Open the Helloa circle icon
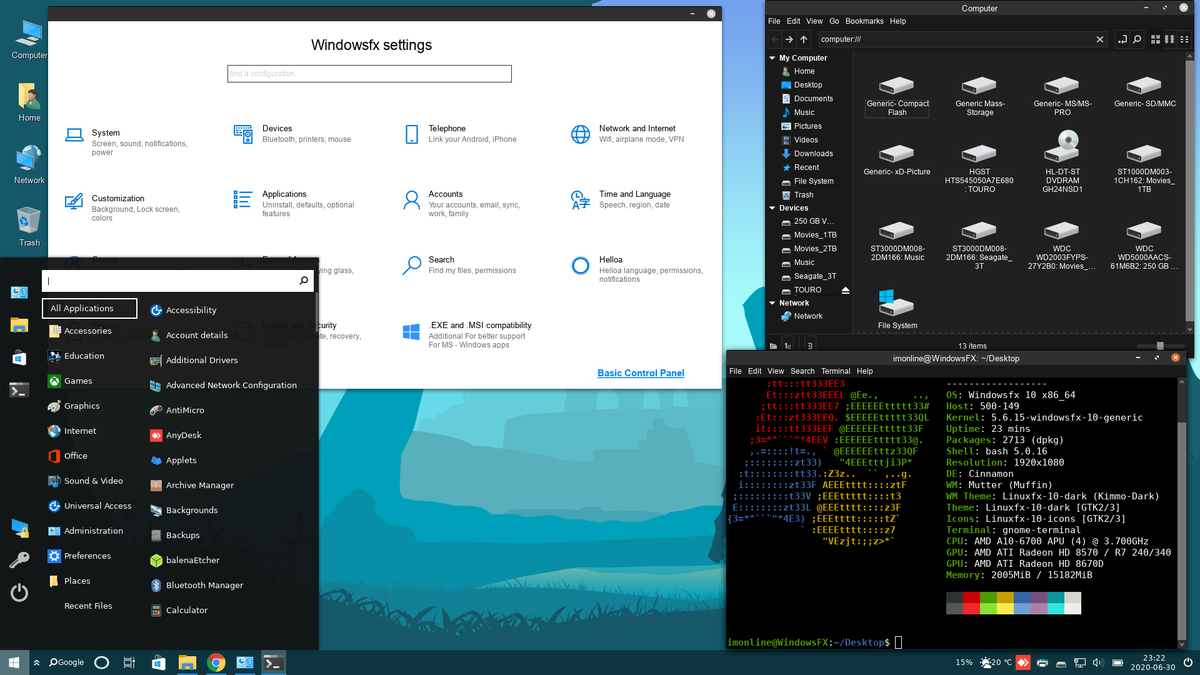 click(581, 265)
